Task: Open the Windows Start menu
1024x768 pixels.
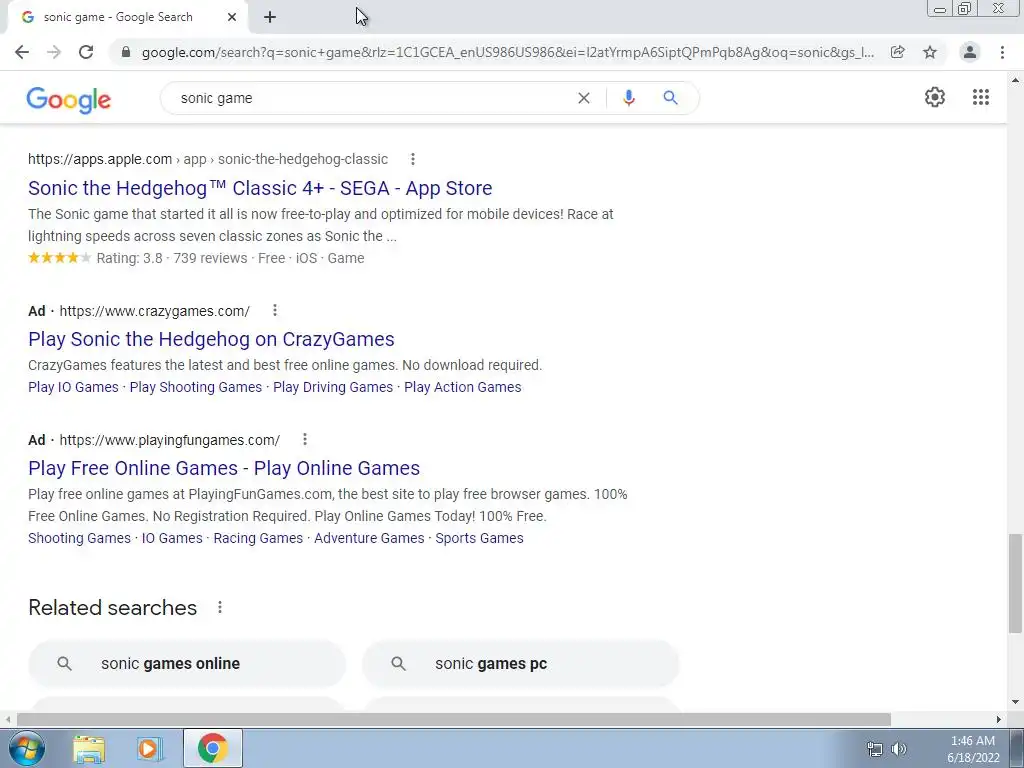Action: click(27, 748)
